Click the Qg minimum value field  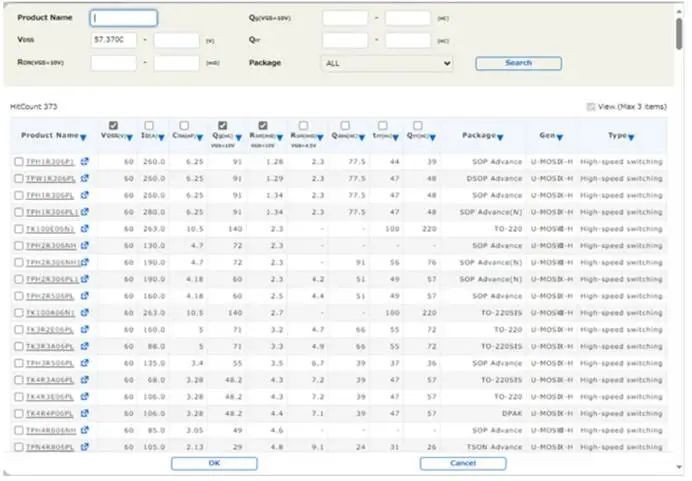pos(345,18)
